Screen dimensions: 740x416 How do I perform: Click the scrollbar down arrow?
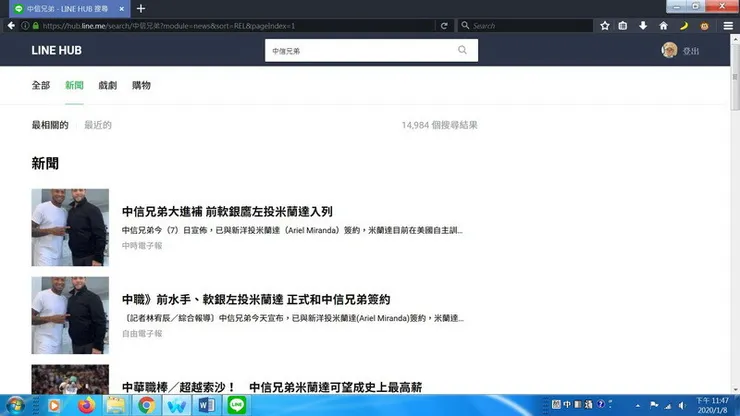point(735,390)
